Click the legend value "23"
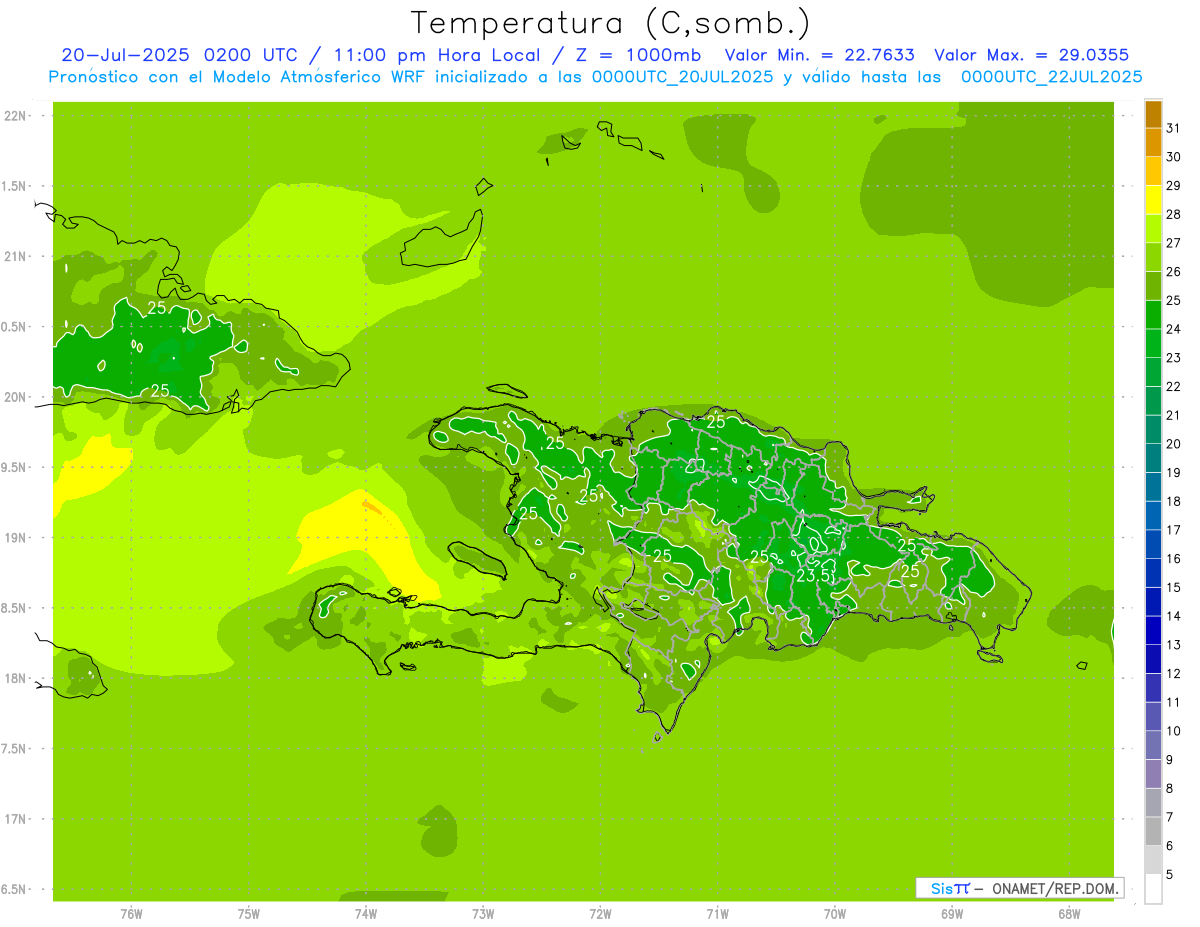 point(1173,358)
